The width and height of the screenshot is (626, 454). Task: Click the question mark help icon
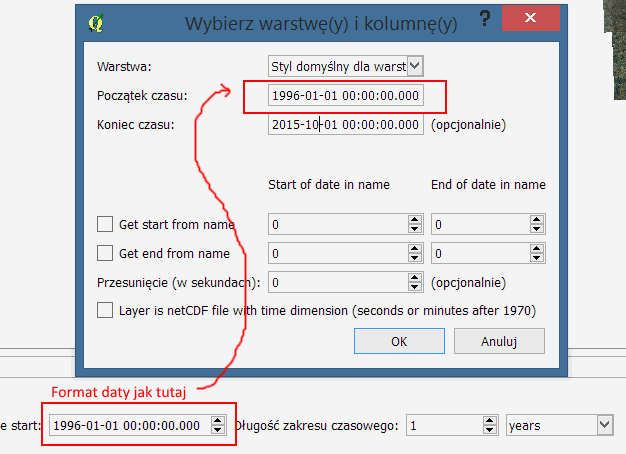click(x=485, y=18)
